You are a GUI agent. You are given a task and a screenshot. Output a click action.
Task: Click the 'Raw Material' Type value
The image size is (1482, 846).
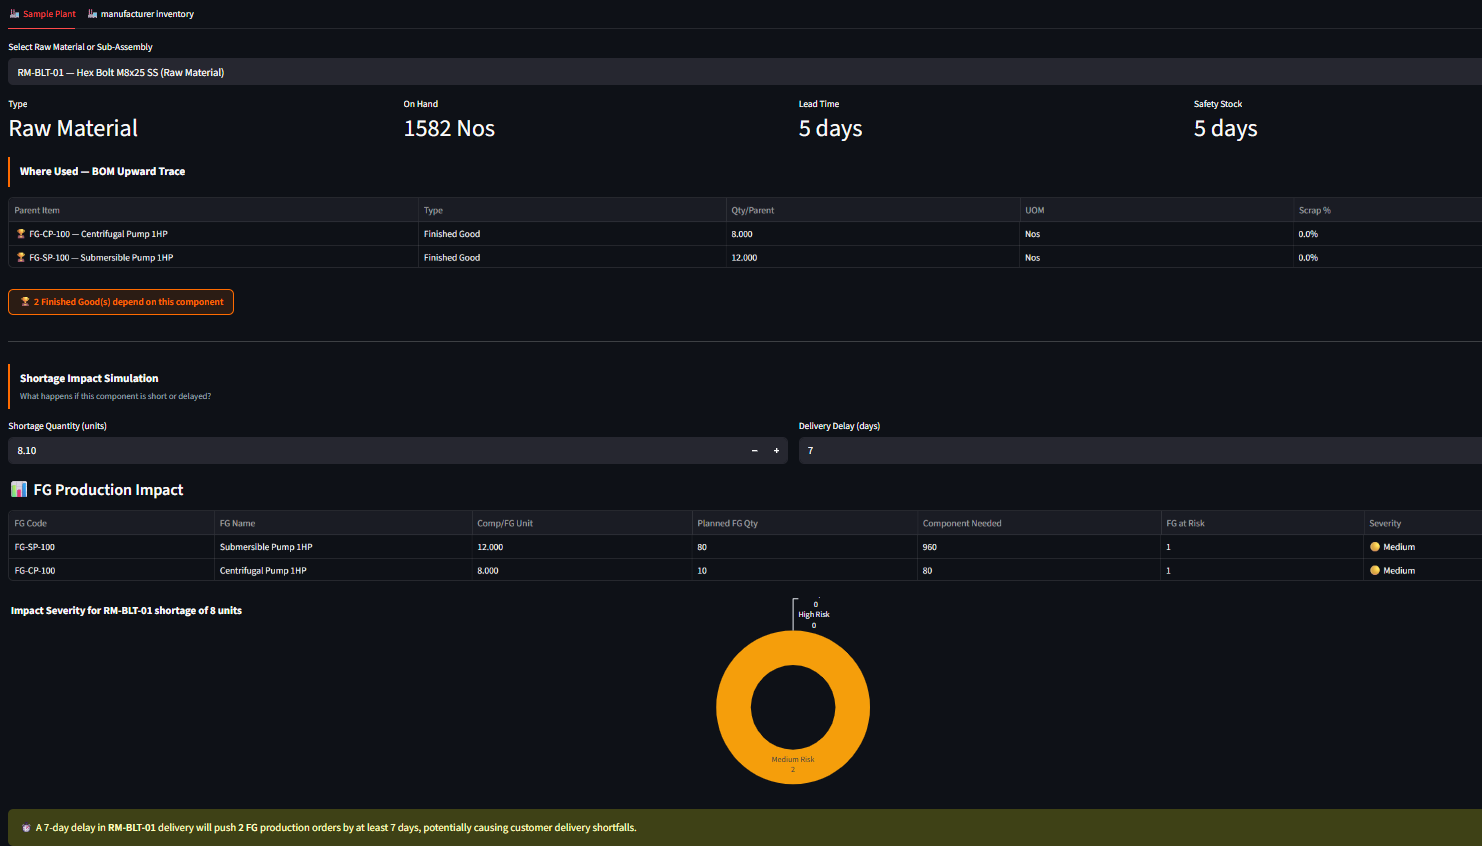tap(73, 128)
